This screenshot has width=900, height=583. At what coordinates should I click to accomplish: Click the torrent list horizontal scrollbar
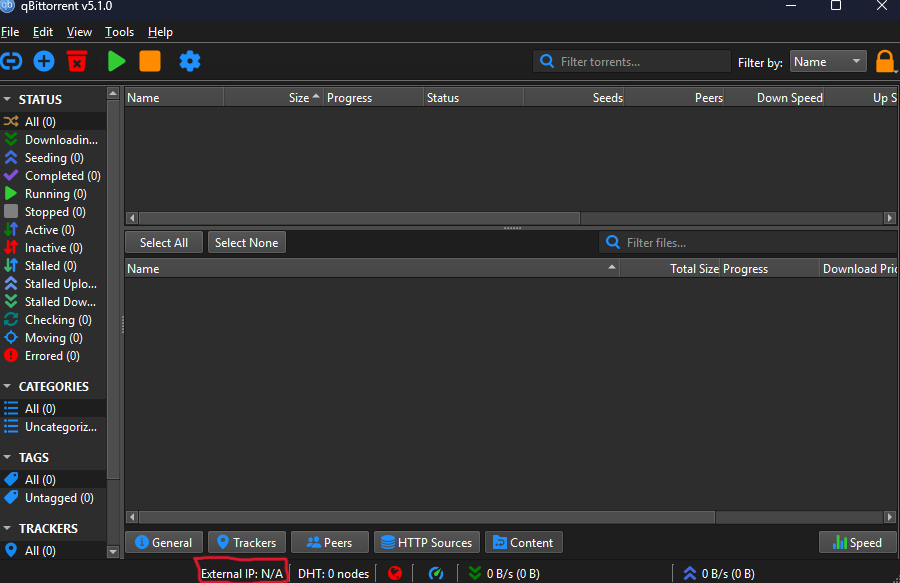(x=360, y=218)
